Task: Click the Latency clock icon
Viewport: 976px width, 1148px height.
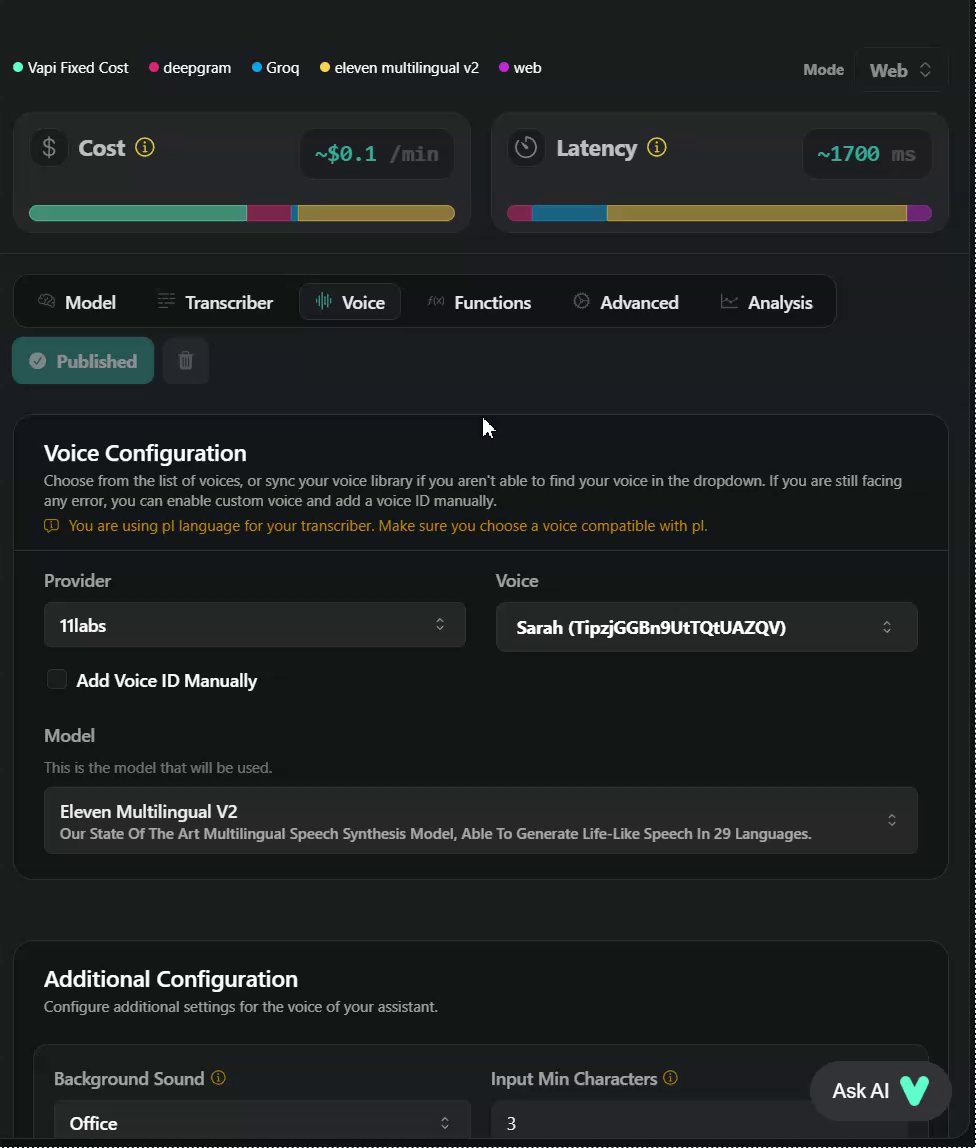Action: pos(526,148)
